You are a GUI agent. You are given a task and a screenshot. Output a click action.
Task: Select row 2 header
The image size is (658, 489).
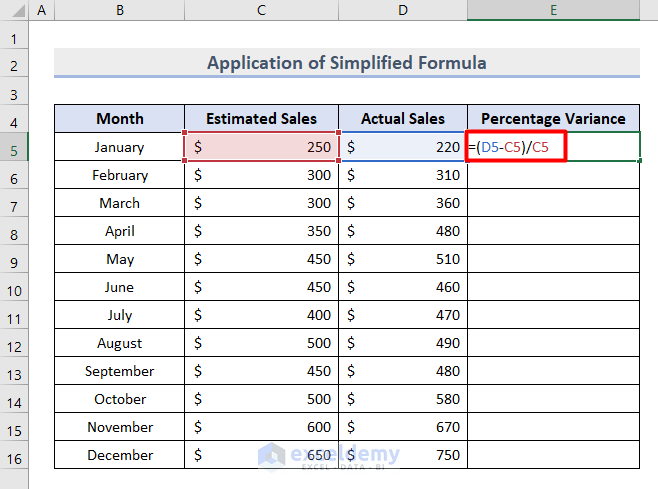[14, 64]
